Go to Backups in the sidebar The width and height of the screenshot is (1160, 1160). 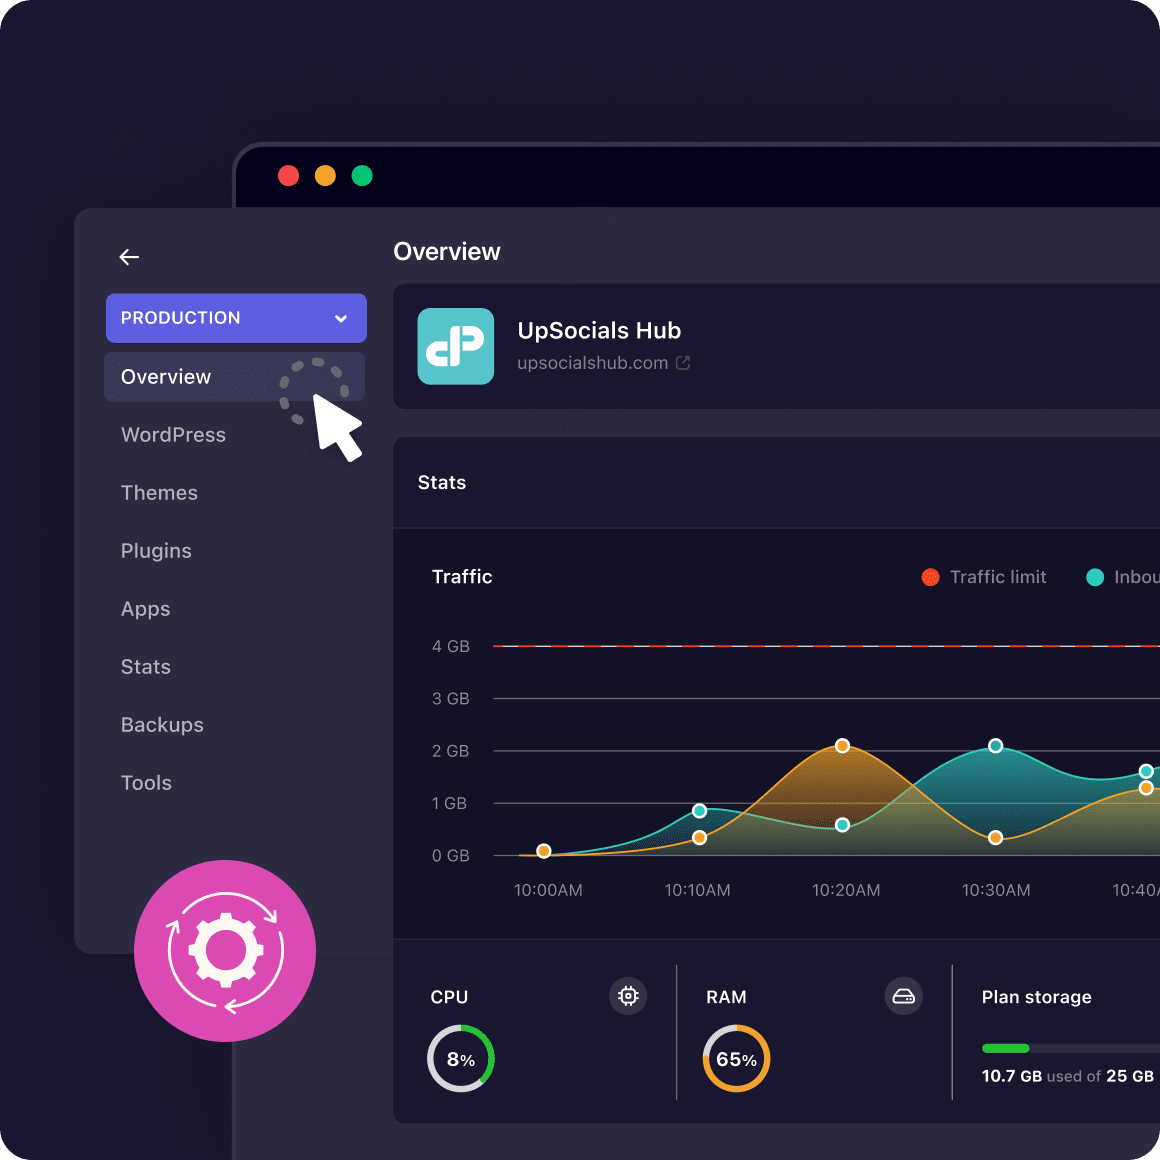point(162,725)
